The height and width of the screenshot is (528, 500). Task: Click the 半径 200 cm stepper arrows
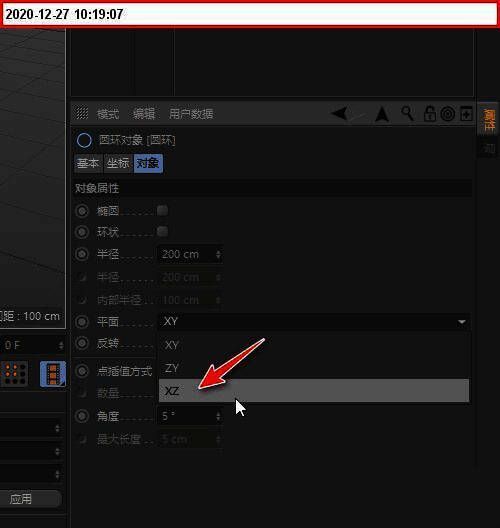click(x=218, y=254)
